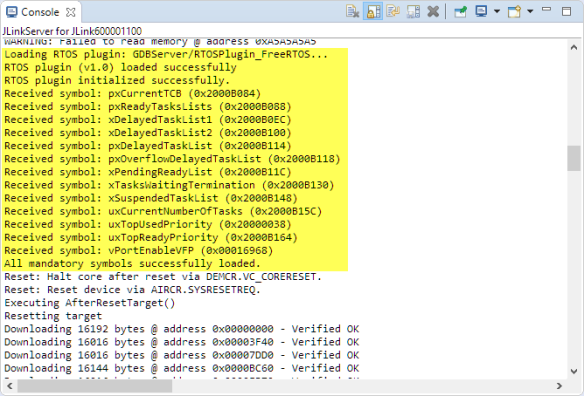Click the JLinkServer for JLink600001100 title
This screenshot has width=584, height=396.
pyautogui.click(x=72, y=31)
